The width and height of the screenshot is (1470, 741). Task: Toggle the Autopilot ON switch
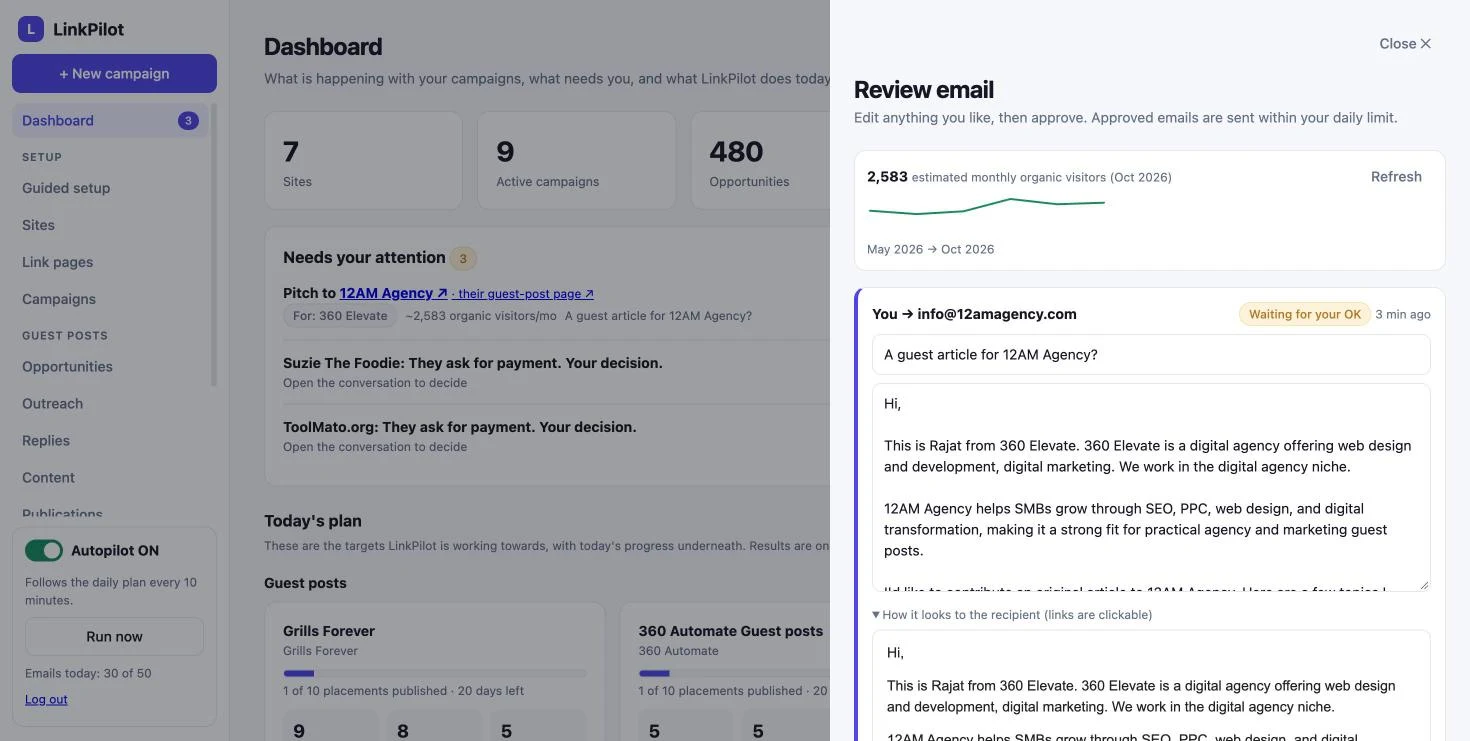pyautogui.click(x=44, y=551)
